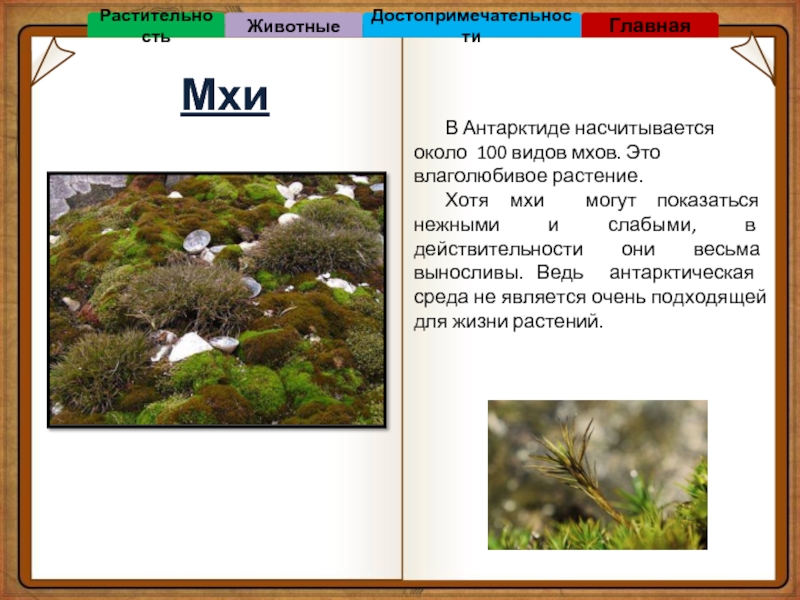
Task: Select the large moss-covered rocks photo
Action: coord(217,300)
